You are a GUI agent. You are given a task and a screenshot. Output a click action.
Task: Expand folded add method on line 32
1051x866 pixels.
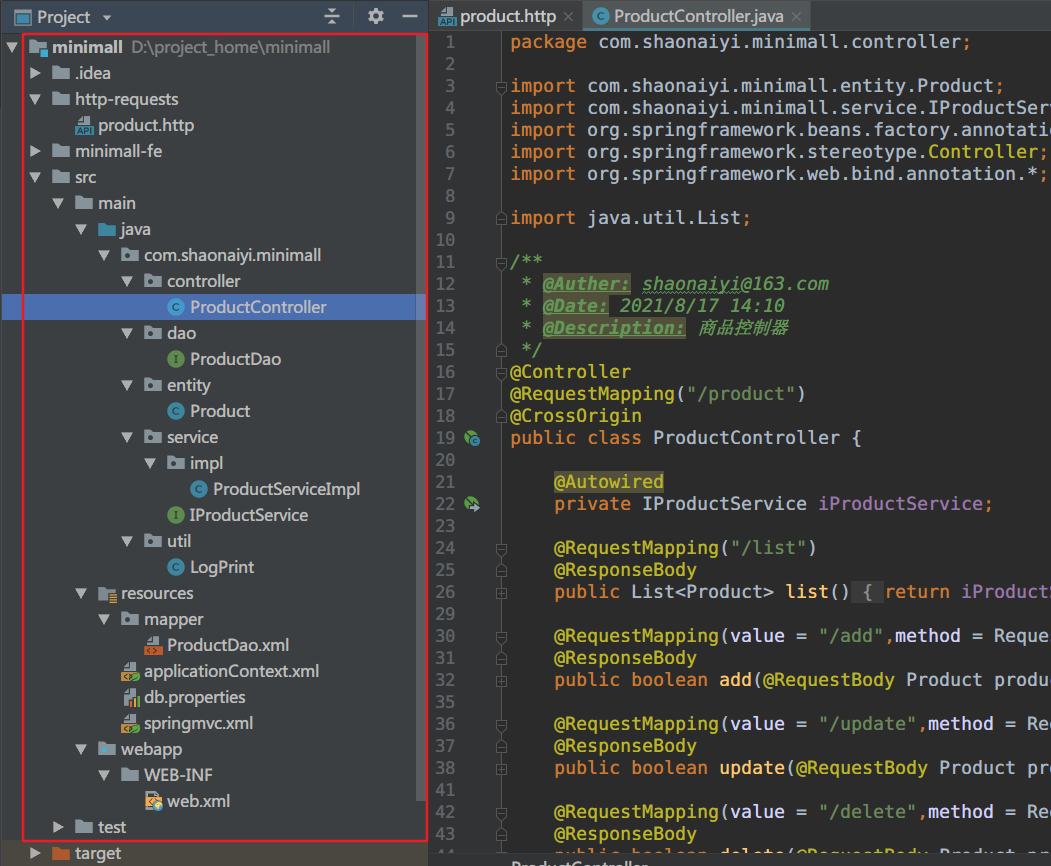click(x=501, y=681)
